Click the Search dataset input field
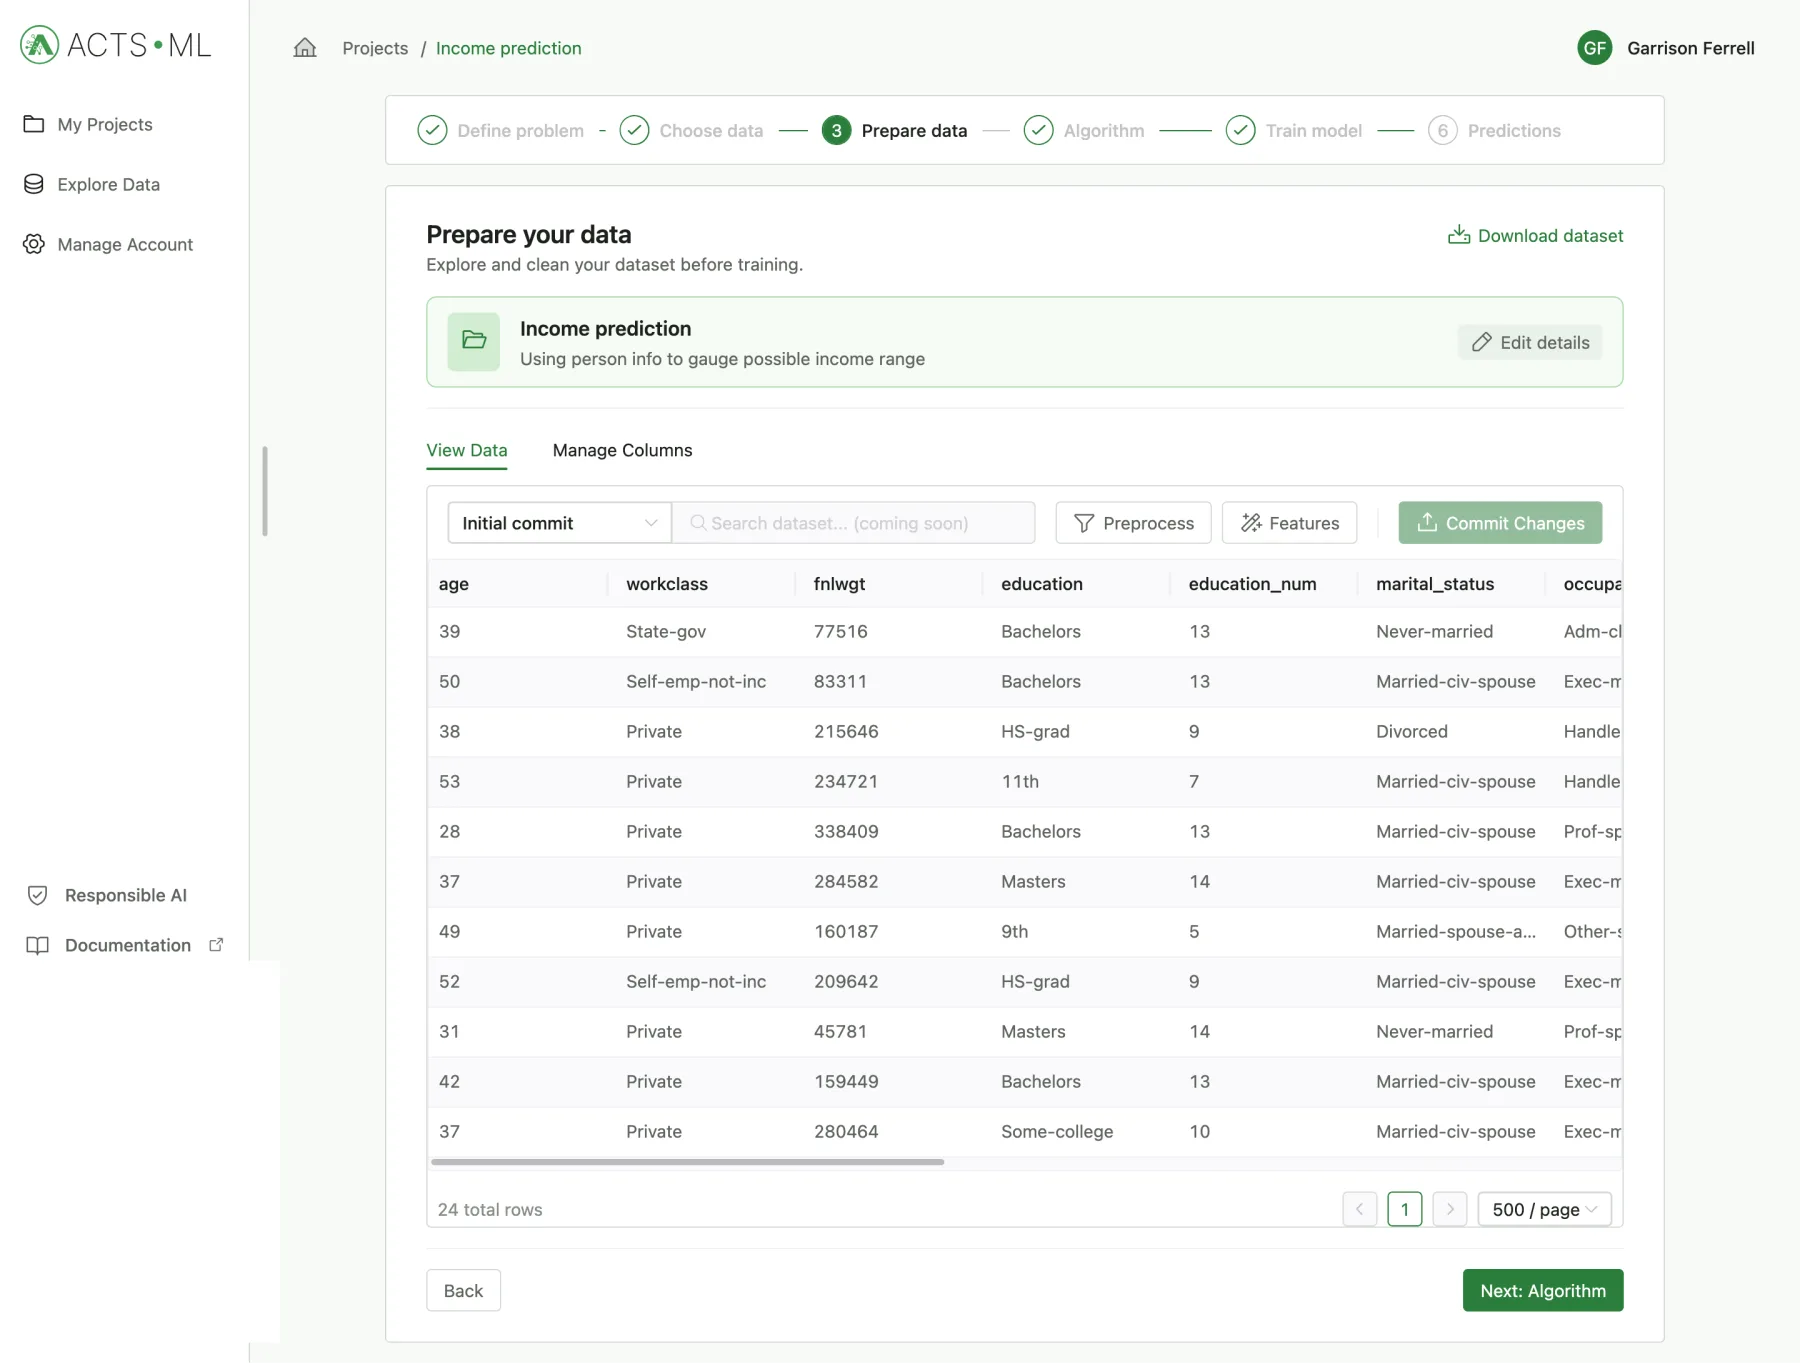 853,523
